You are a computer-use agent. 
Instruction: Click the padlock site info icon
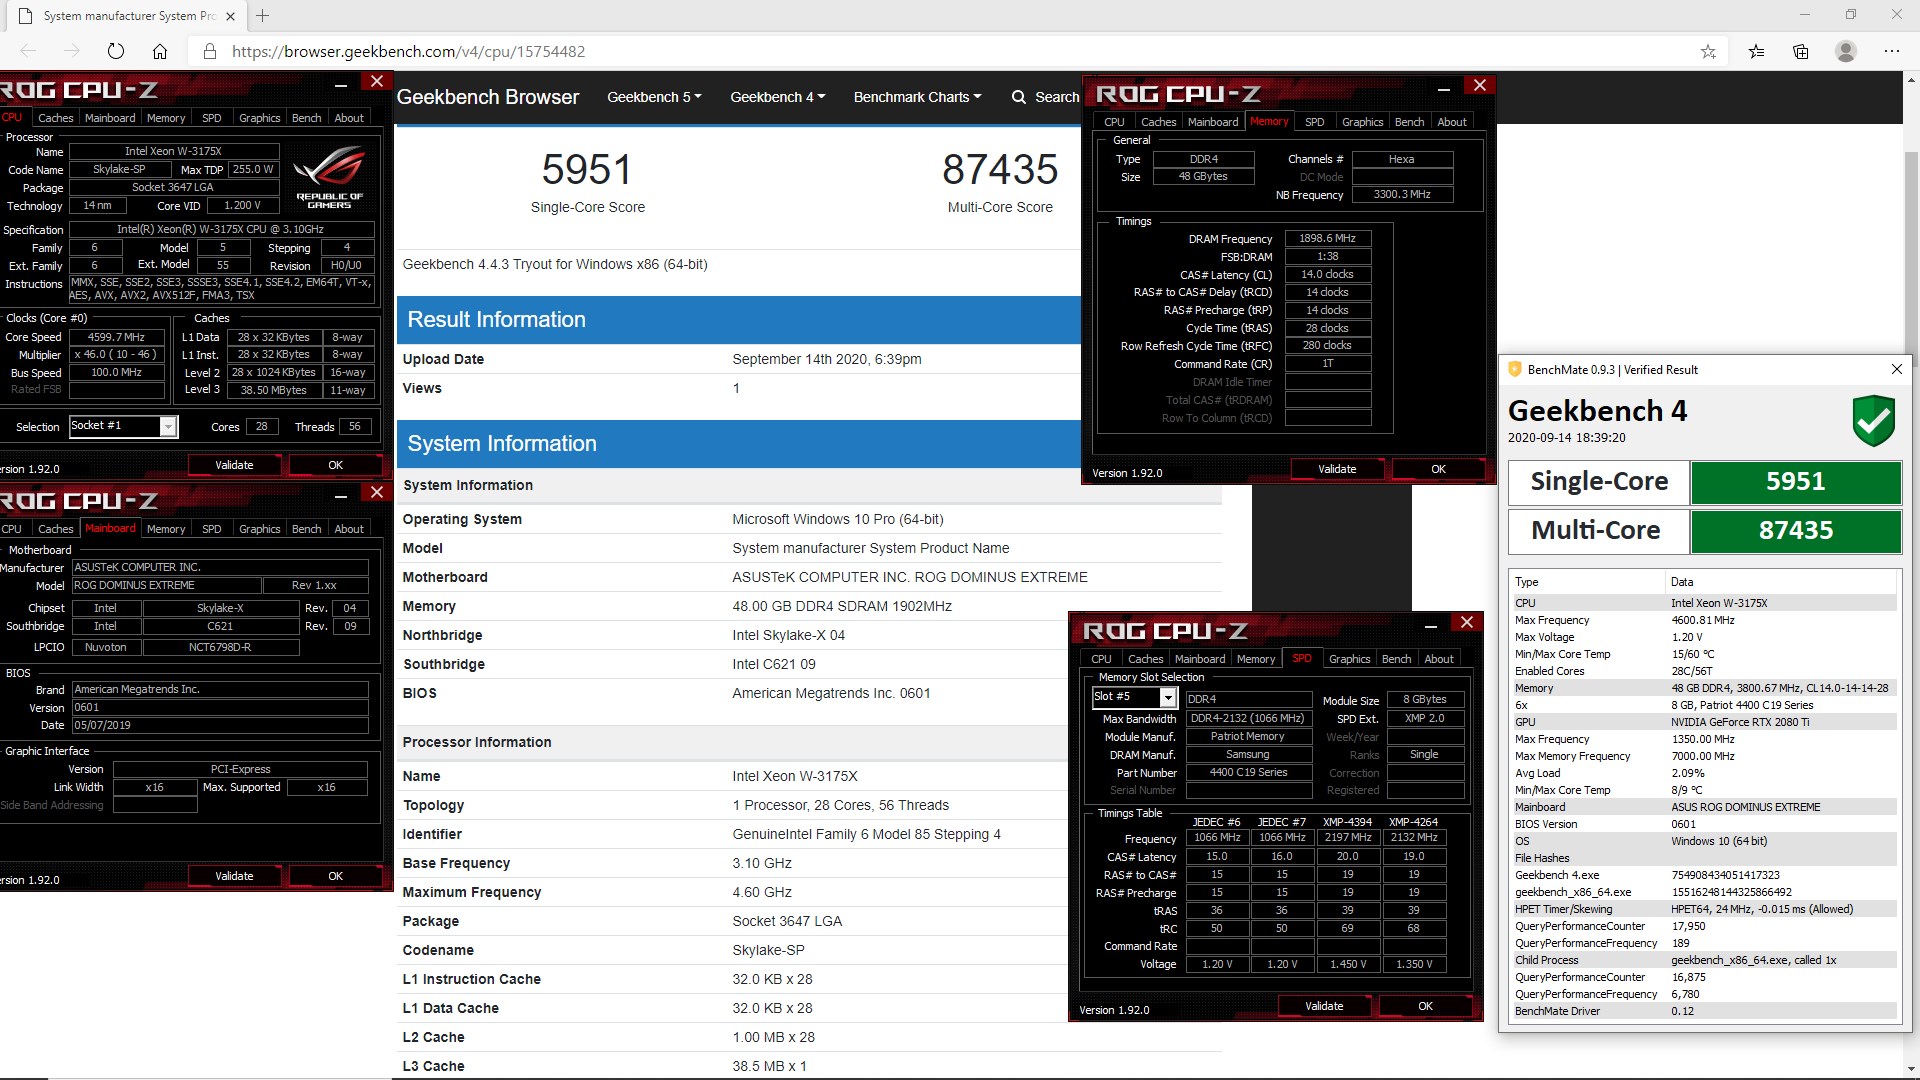(208, 51)
